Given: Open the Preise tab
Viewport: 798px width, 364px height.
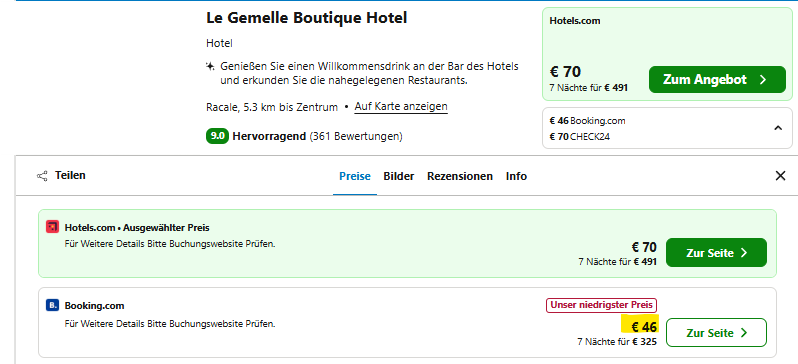Looking at the screenshot, I should [355, 176].
